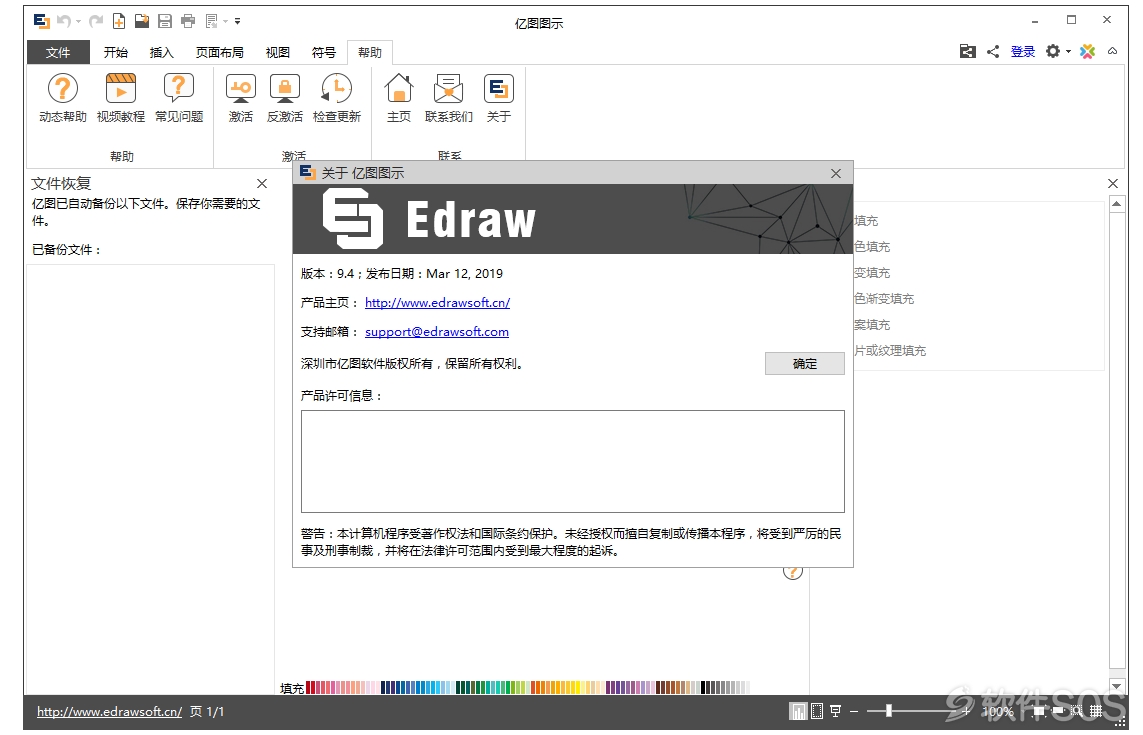
Task: Open the export icon dropdown arrow
Action: click(225, 21)
